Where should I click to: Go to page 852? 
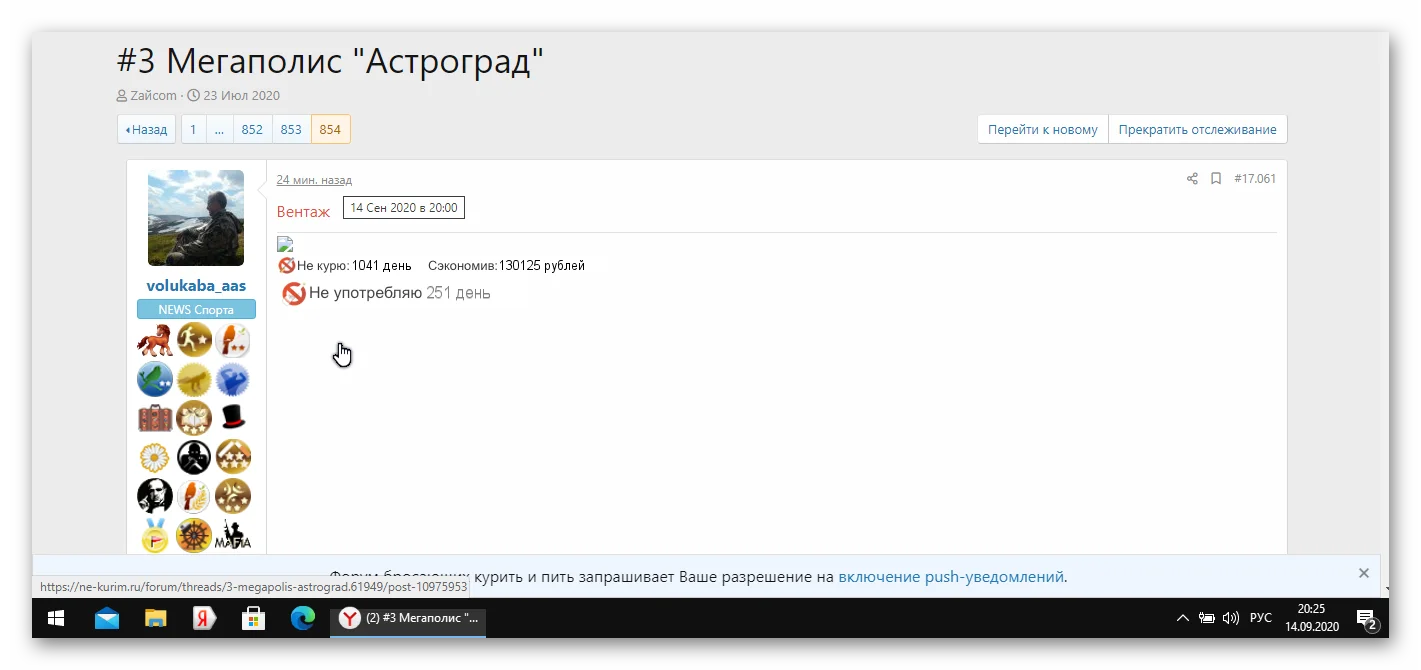pos(252,129)
